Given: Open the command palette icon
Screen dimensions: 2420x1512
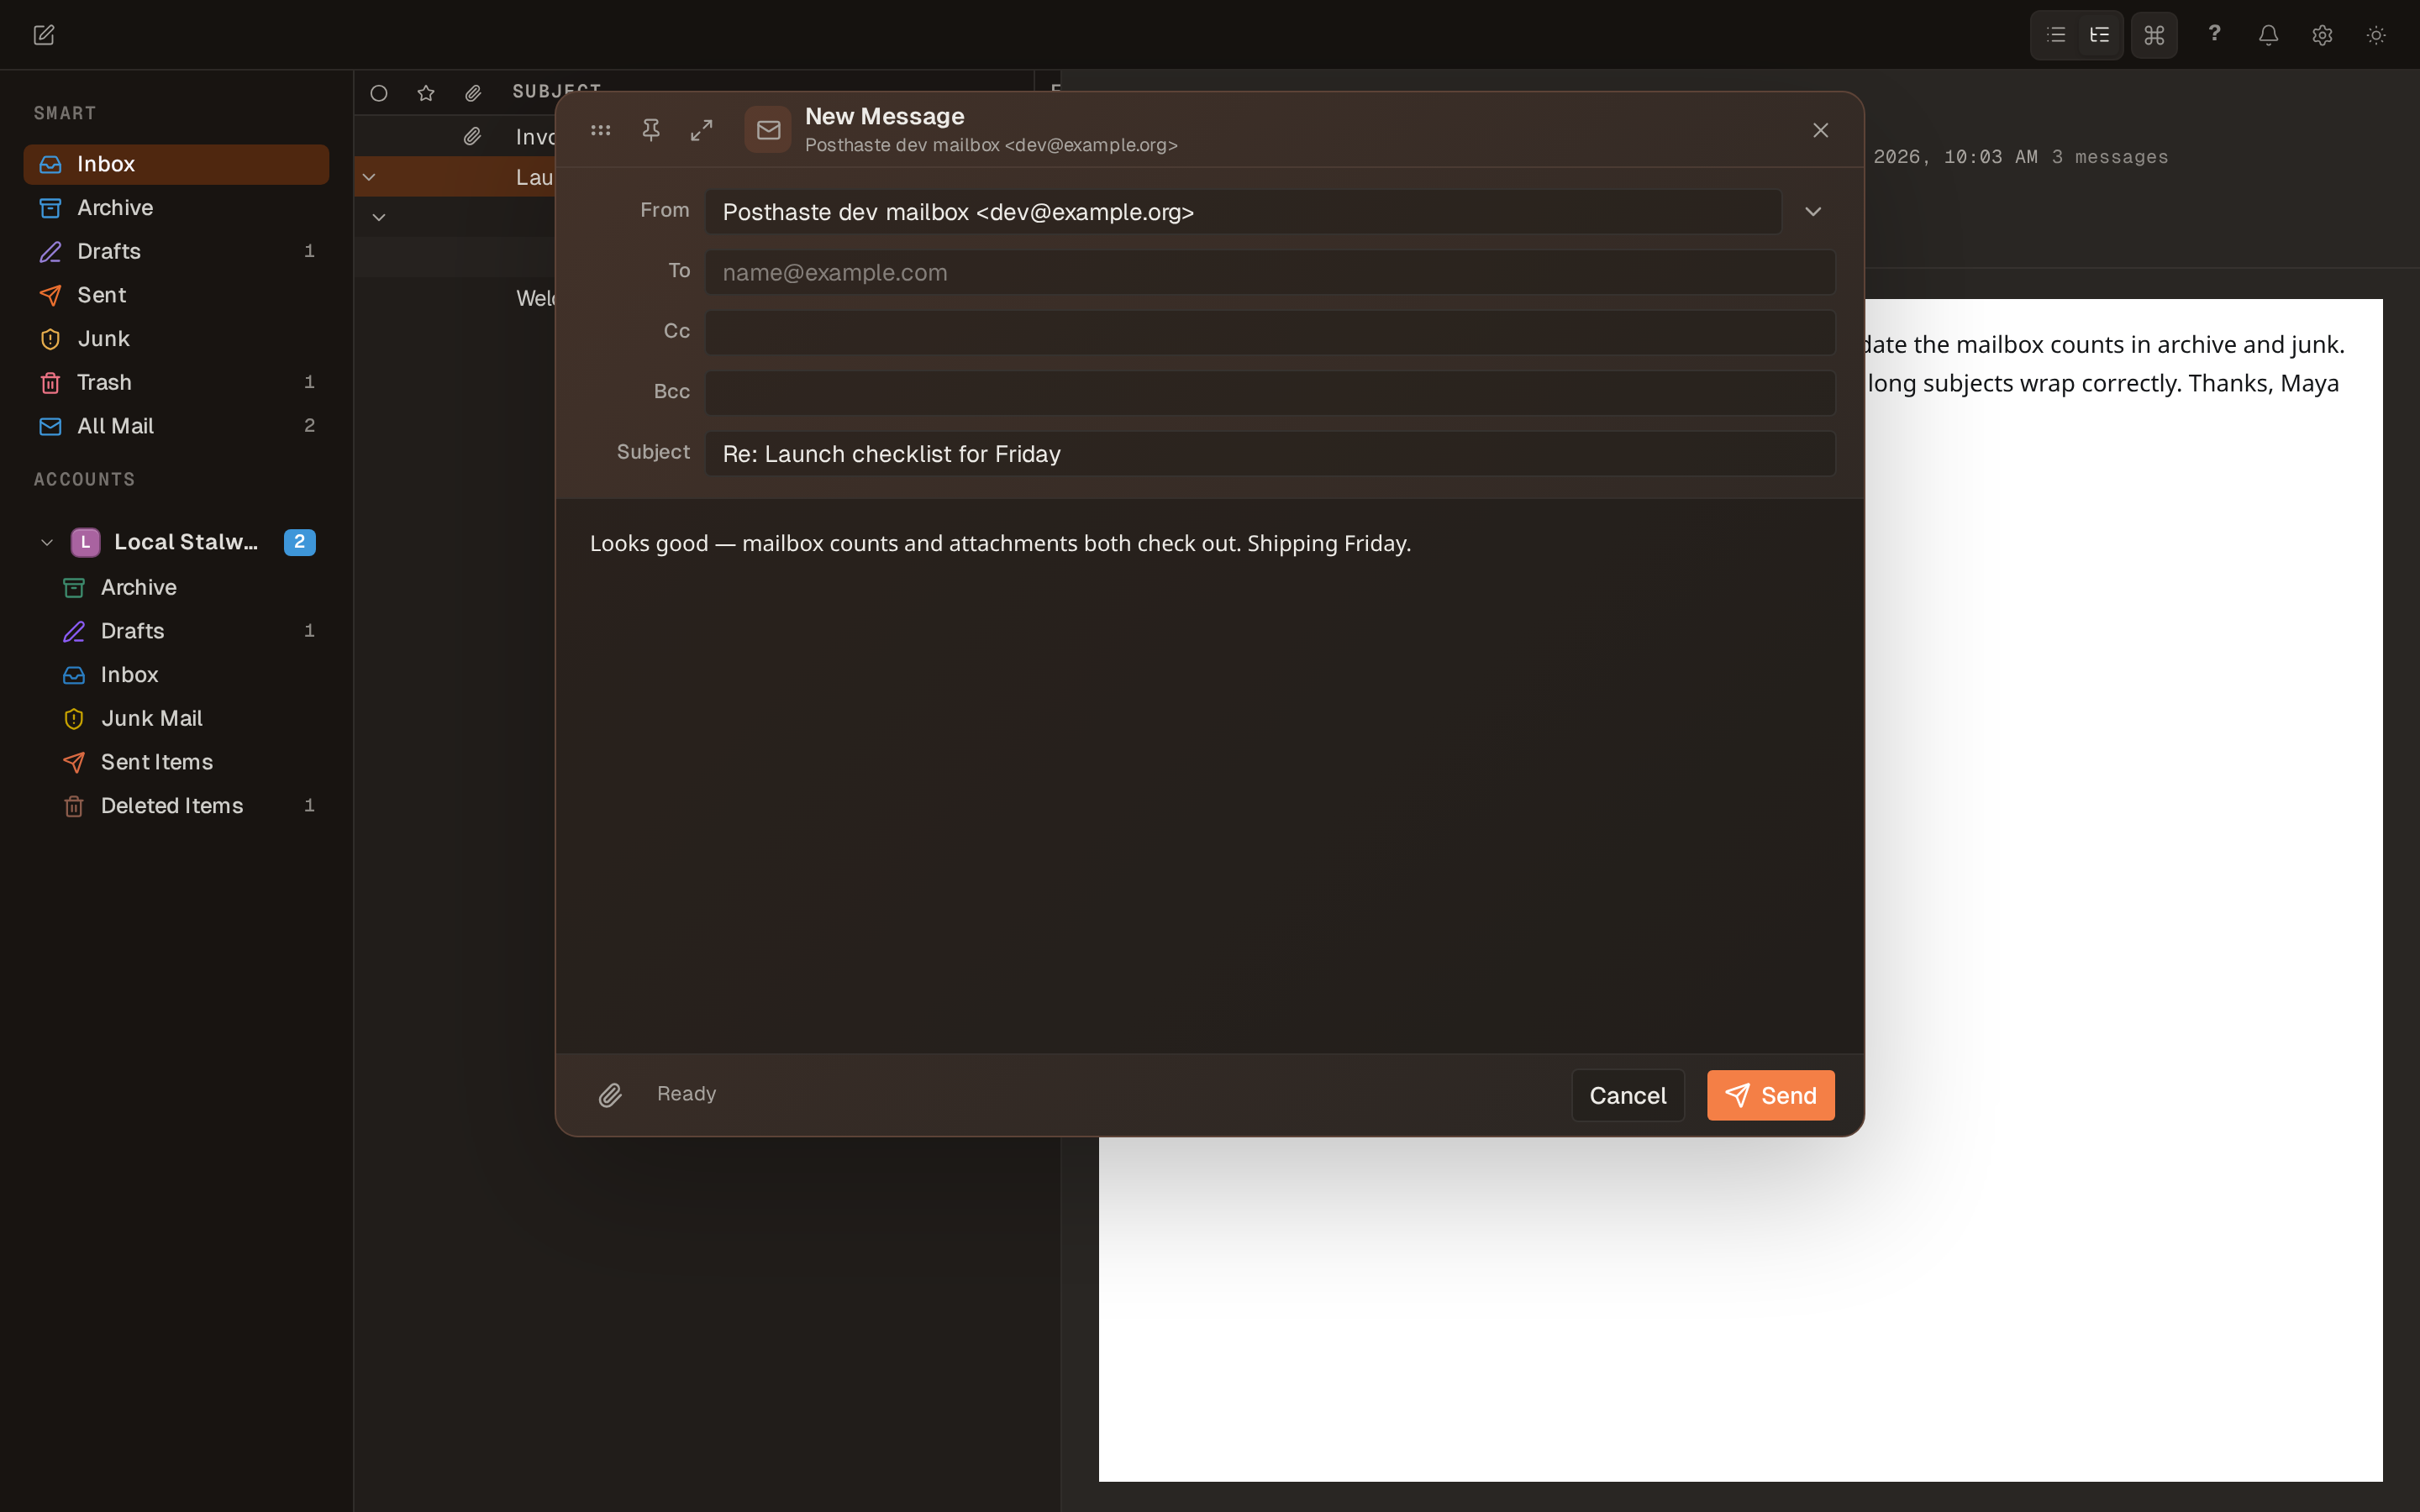Looking at the screenshot, I should click(x=2154, y=35).
